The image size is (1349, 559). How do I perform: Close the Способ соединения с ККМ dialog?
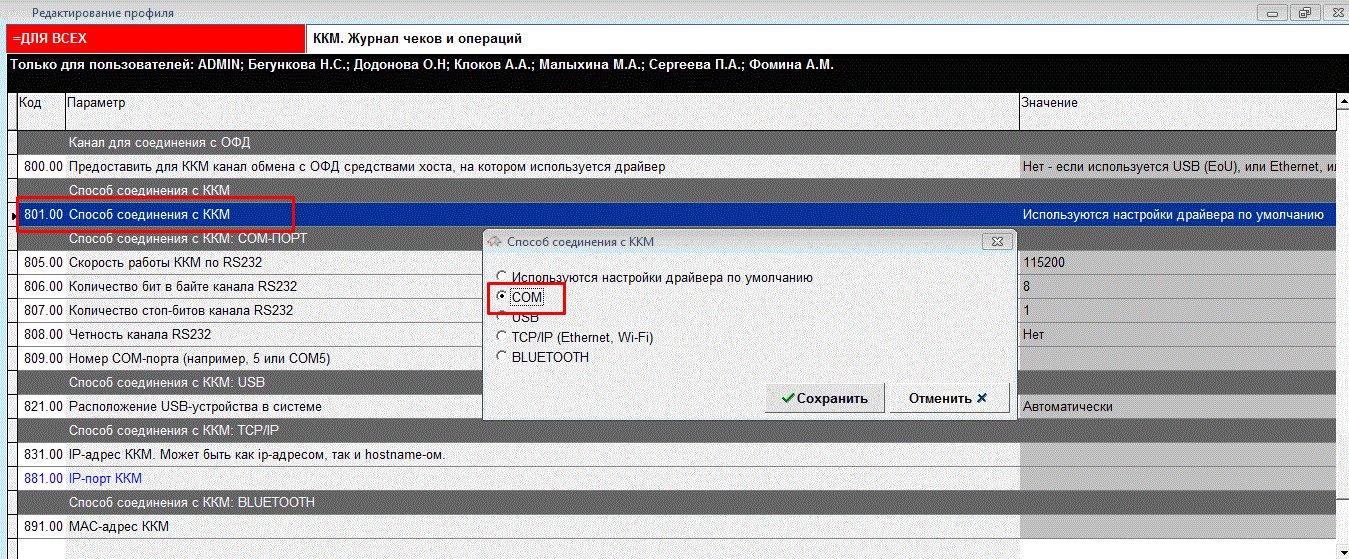tap(996, 241)
